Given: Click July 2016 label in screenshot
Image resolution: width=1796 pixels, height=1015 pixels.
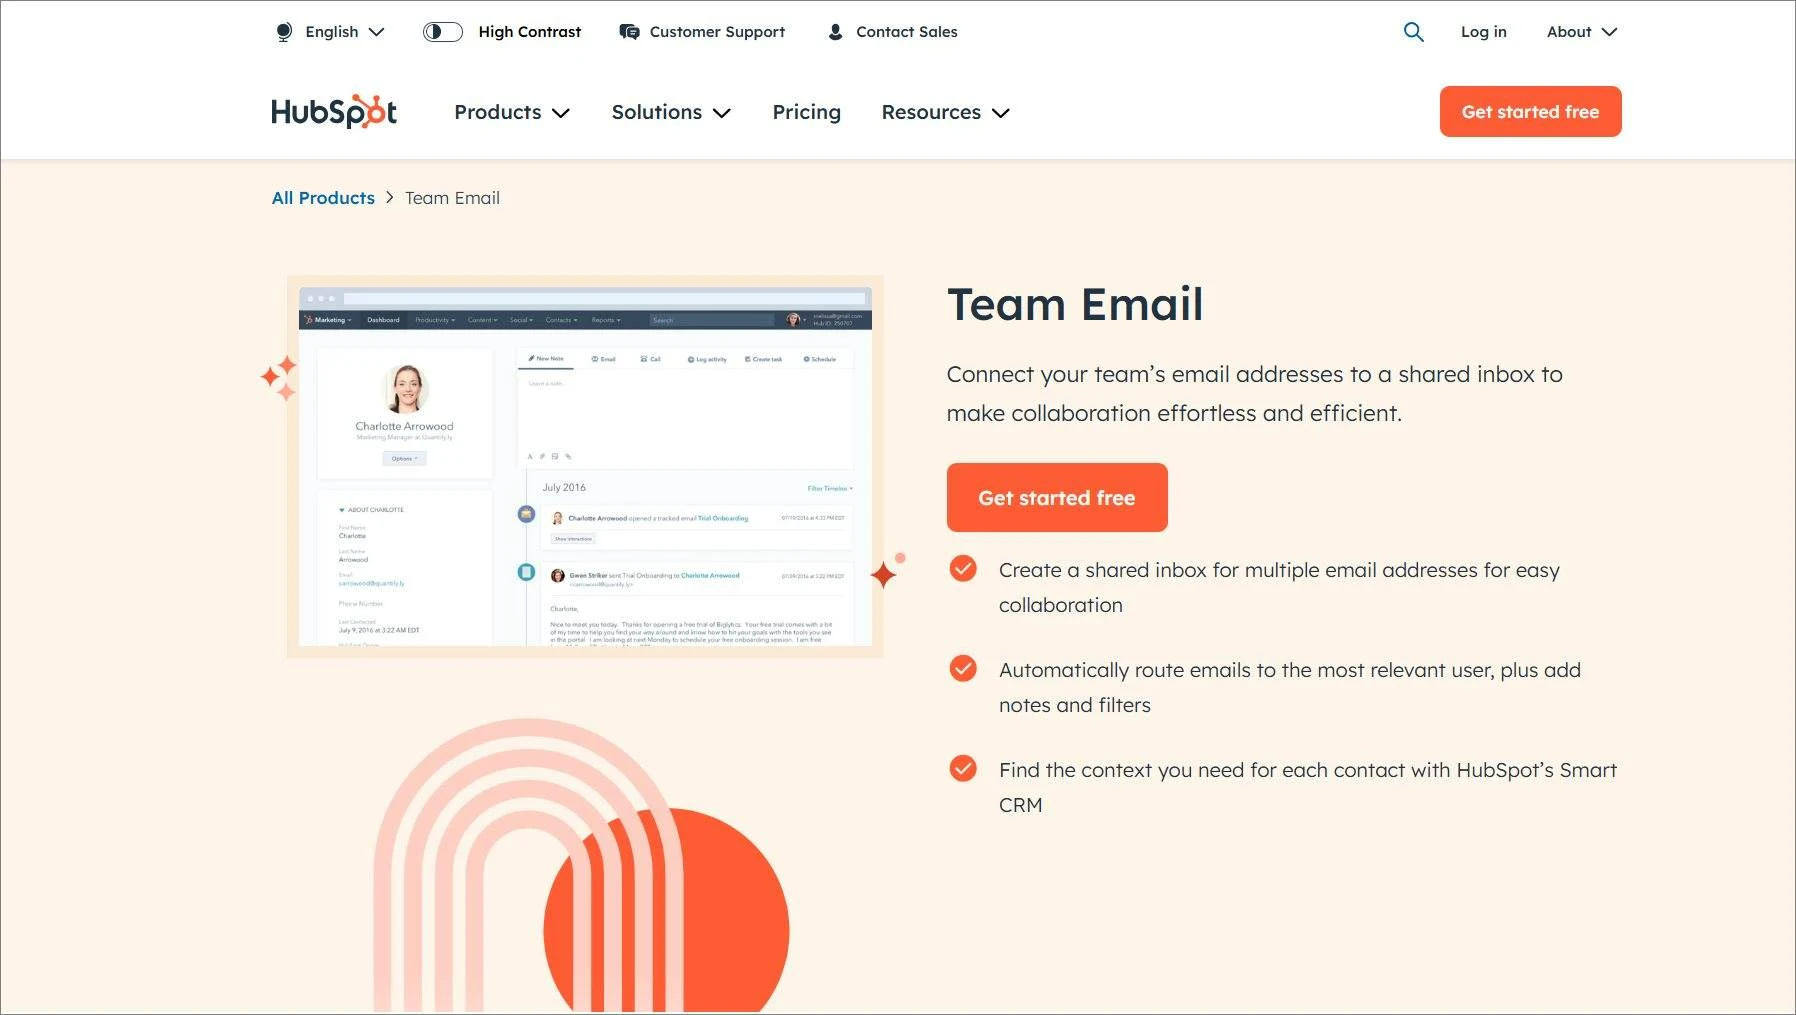Looking at the screenshot, I should click(x=564, y=487).
